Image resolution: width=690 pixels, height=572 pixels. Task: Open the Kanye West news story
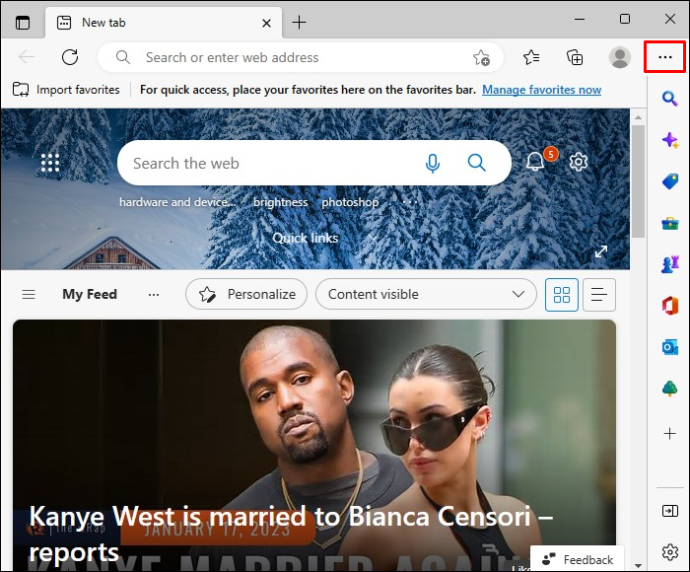point(314,445)
